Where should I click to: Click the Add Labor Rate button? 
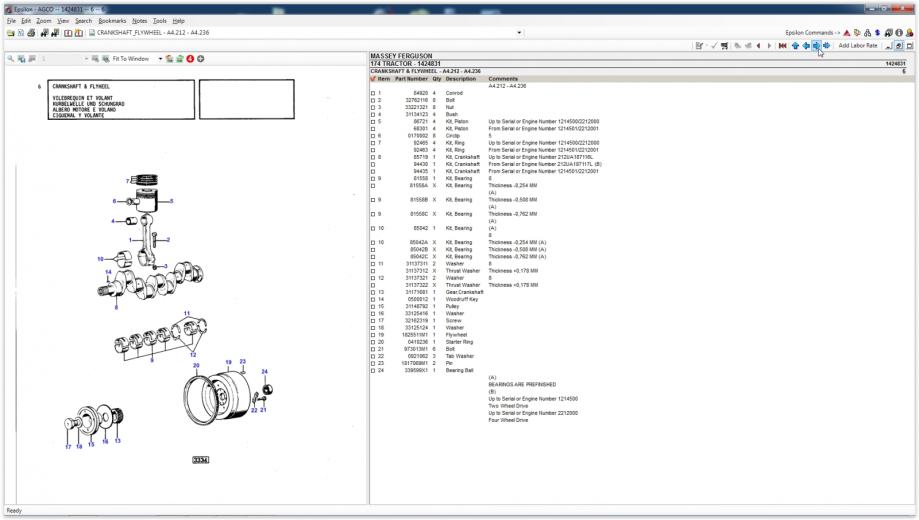click(x=857, y=46)
